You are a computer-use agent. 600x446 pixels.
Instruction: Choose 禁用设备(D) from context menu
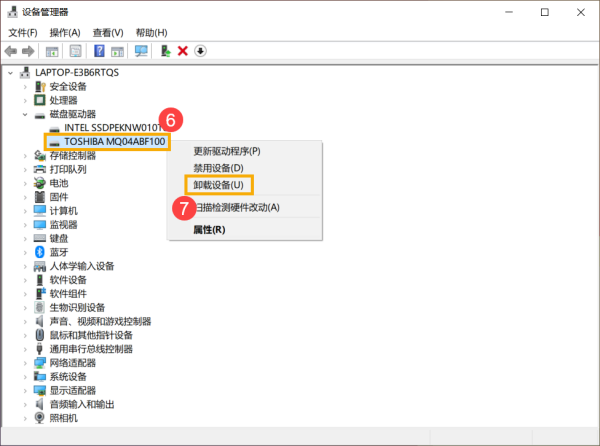(219, 167)
